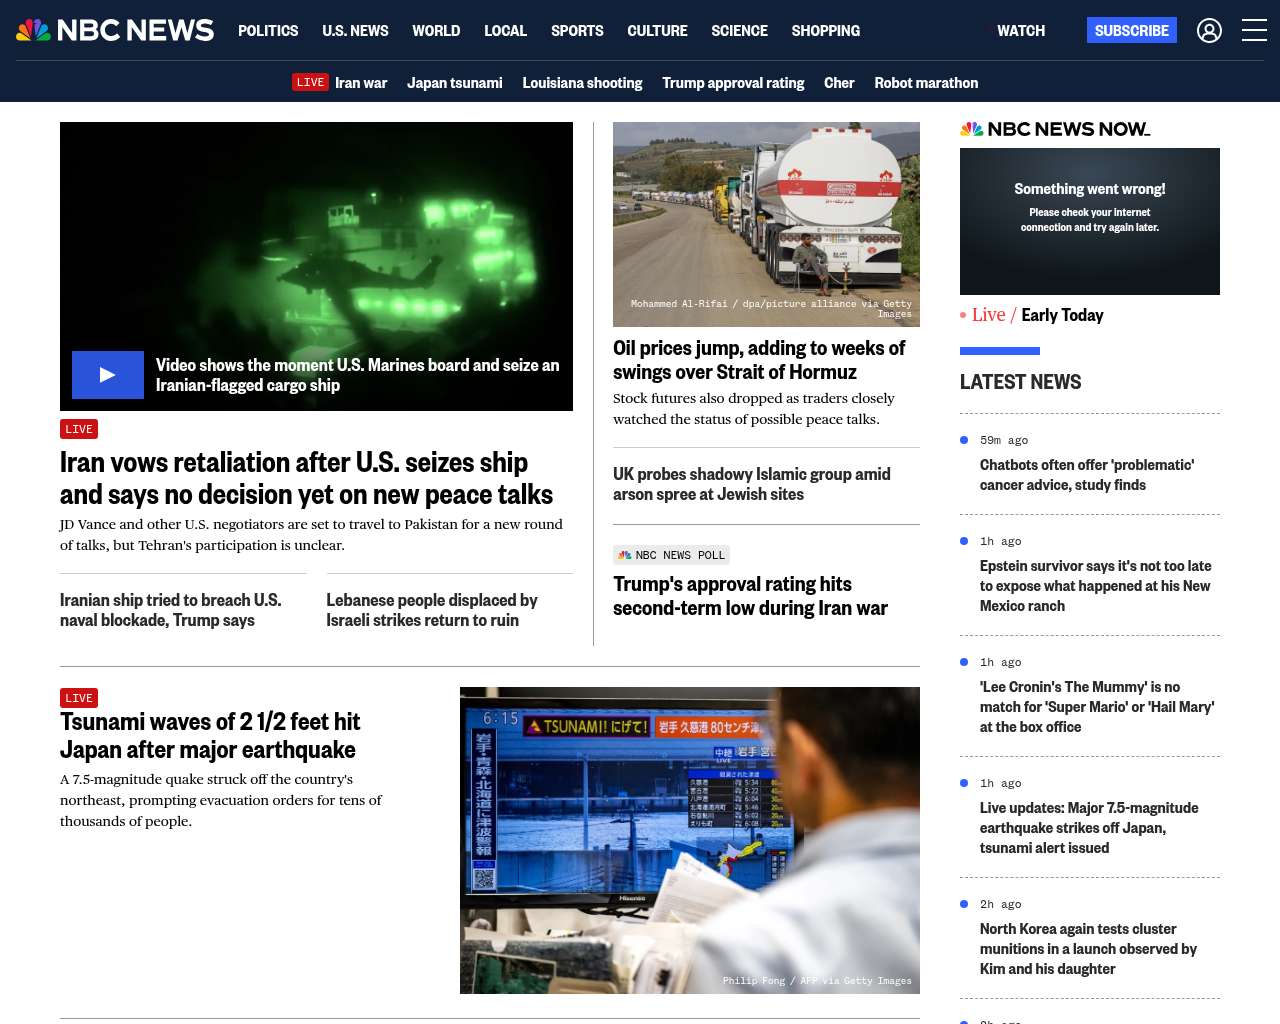This screenshot has width=1280, height=1024.
Task: Open the hamburger menu icon
Action: [x=1254, y=31]
